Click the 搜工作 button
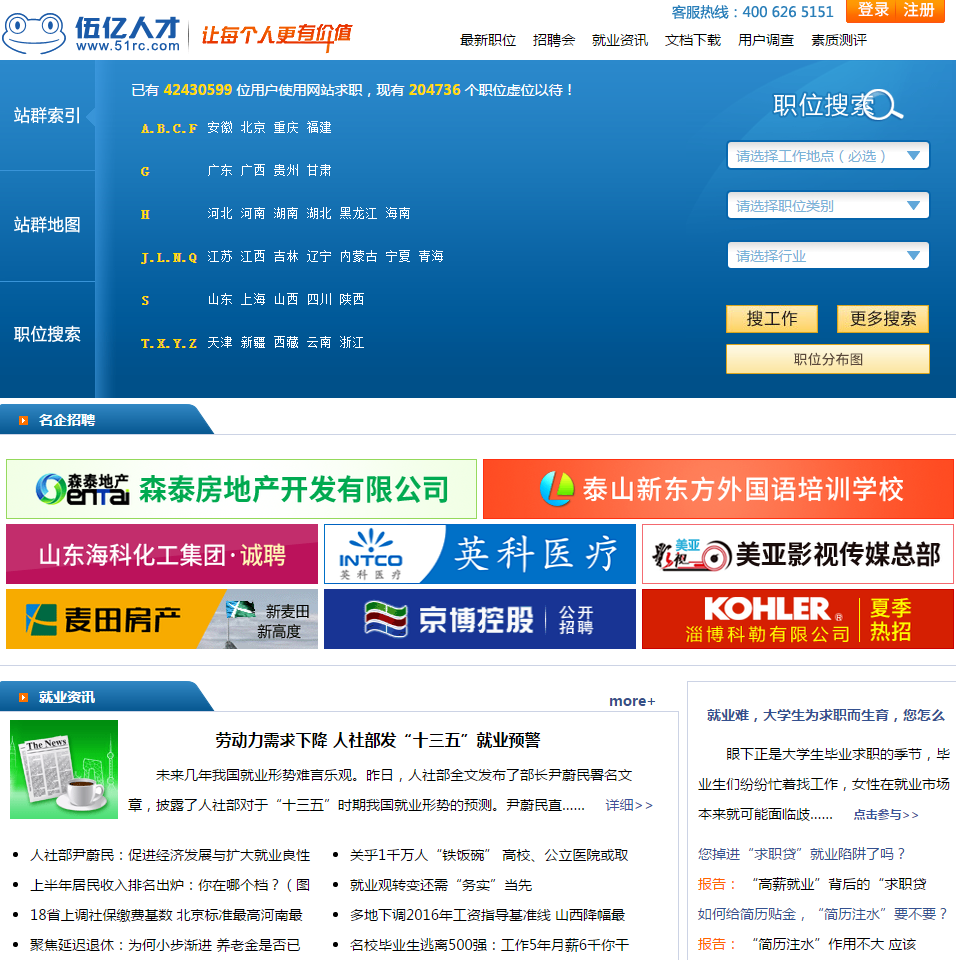The width and height of the screenshot is (956, 960). click(x=772, y=318)
